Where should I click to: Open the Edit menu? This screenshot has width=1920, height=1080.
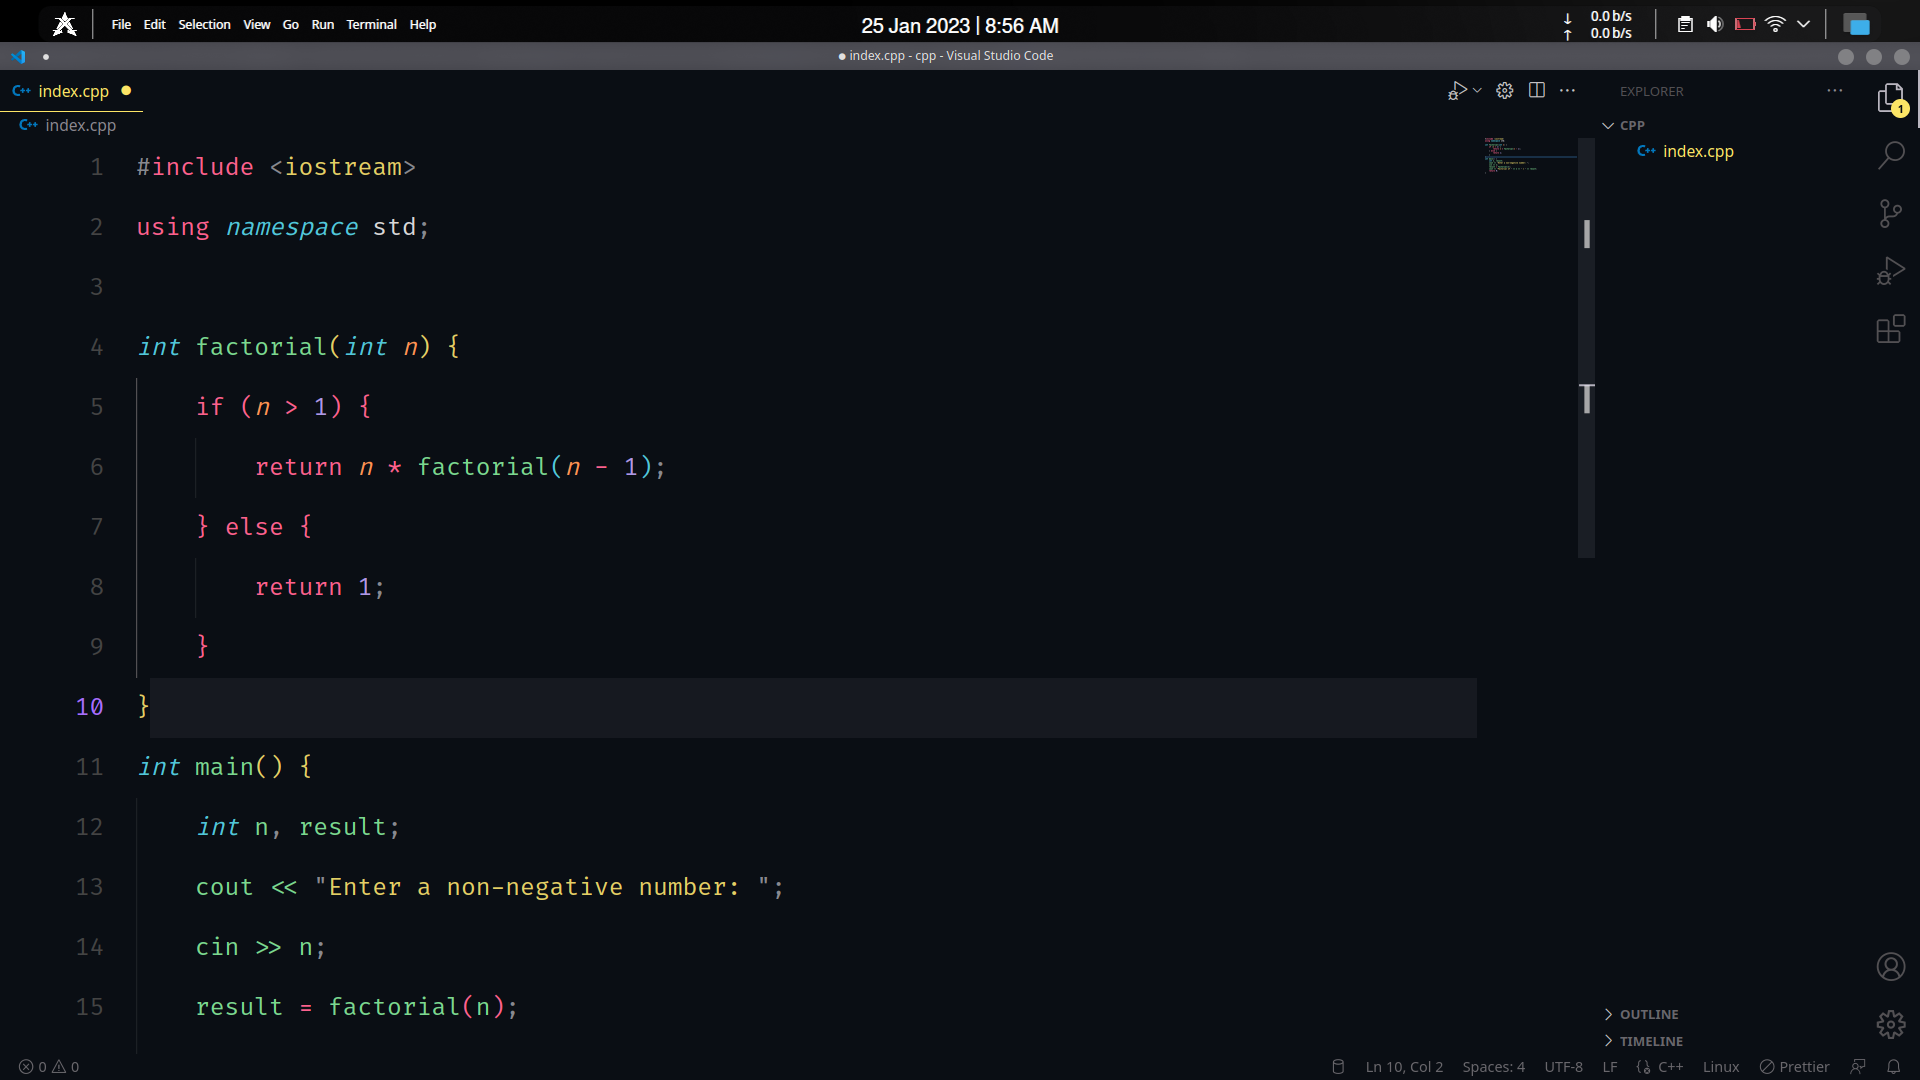[x=154, y=24]
